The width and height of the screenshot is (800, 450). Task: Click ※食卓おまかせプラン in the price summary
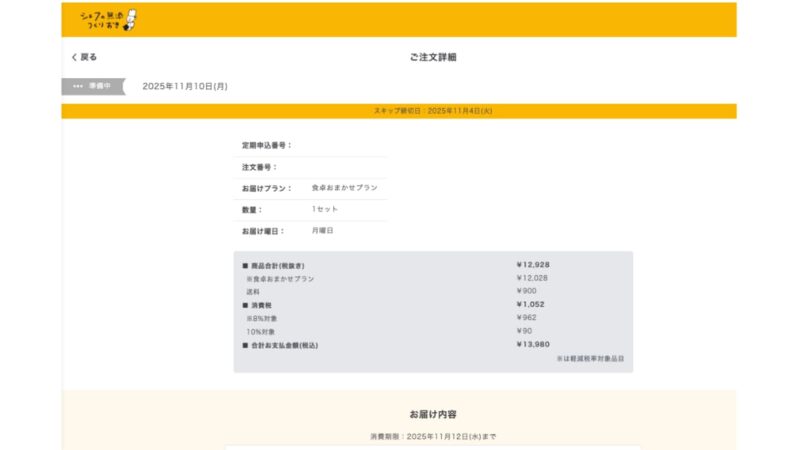click(280, 279)
